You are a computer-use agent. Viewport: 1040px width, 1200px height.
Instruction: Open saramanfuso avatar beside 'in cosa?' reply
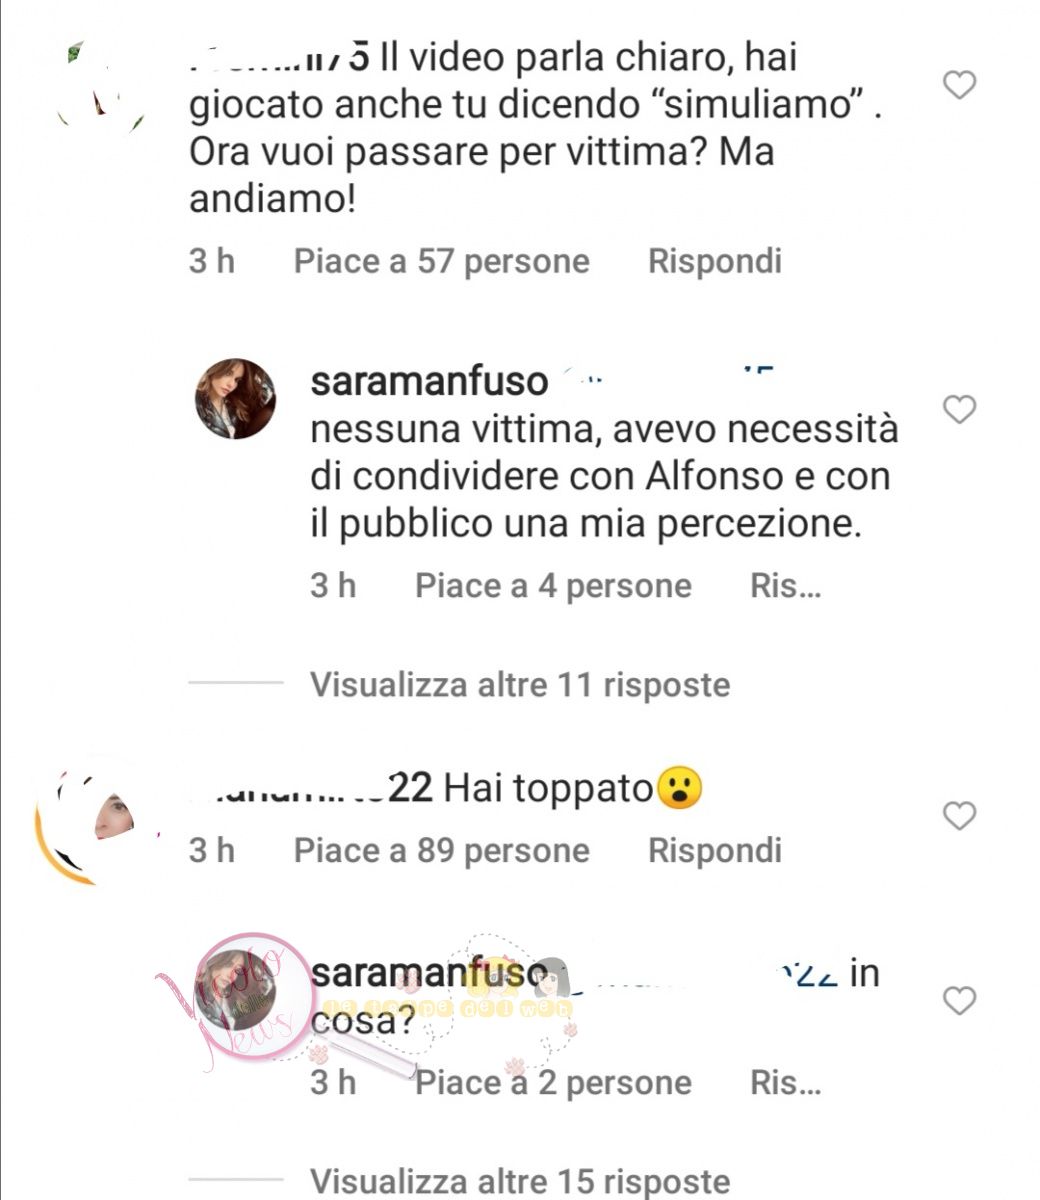[235, 989]
